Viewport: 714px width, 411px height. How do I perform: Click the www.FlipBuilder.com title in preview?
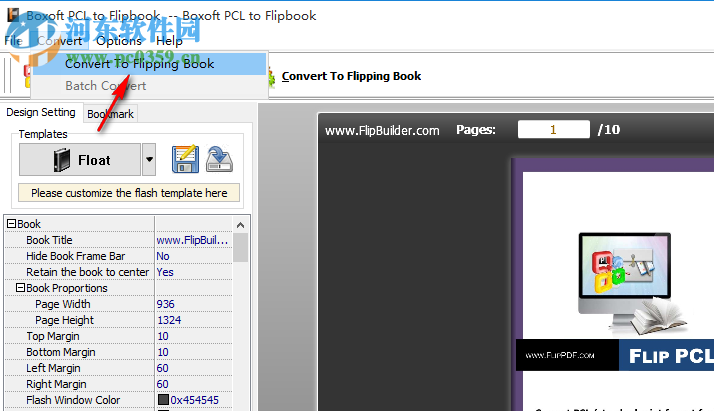[x=382, y=131]
